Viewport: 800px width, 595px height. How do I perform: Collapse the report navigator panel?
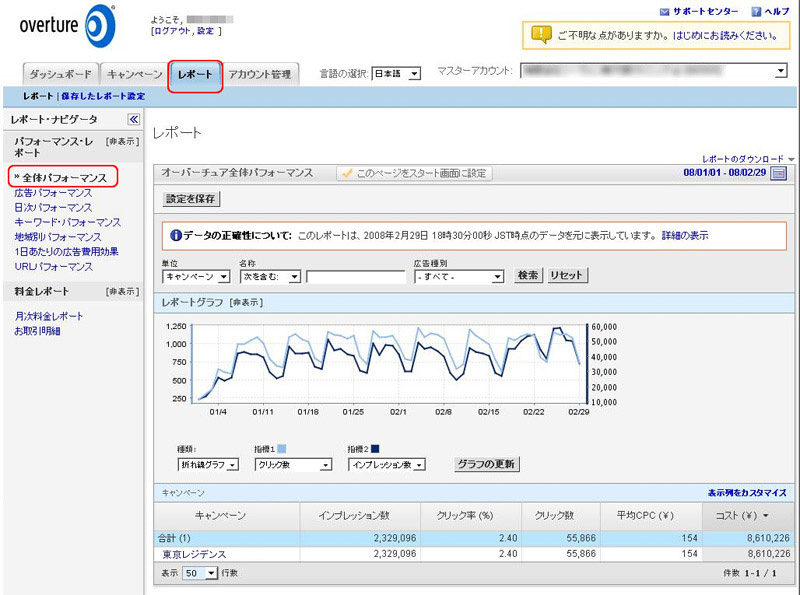134,119
